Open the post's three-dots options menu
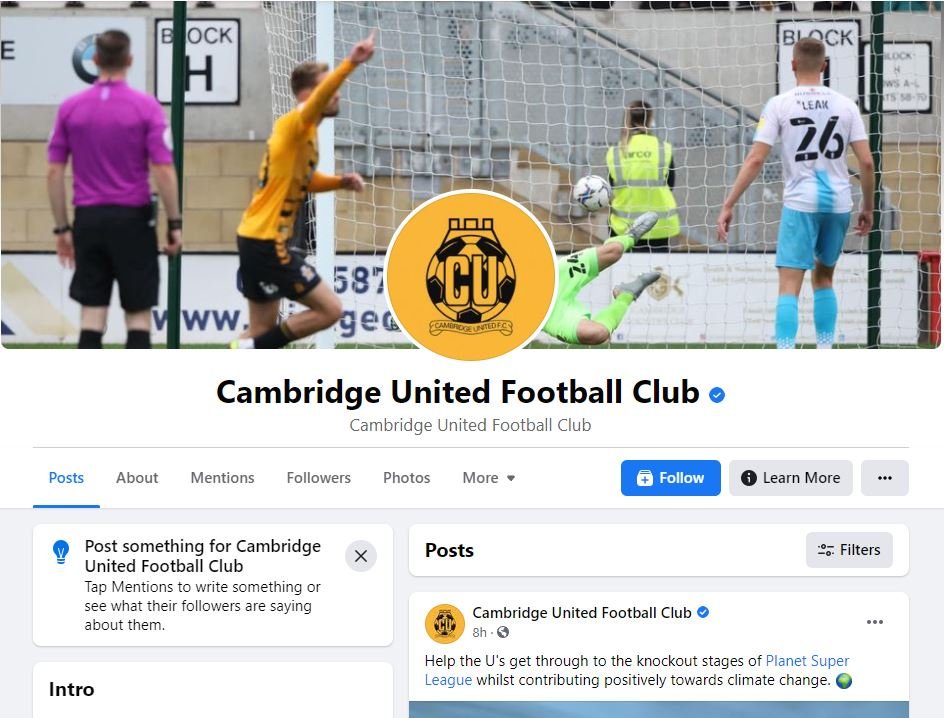Screen dimensions: 944x718 [x=874, y=622]
